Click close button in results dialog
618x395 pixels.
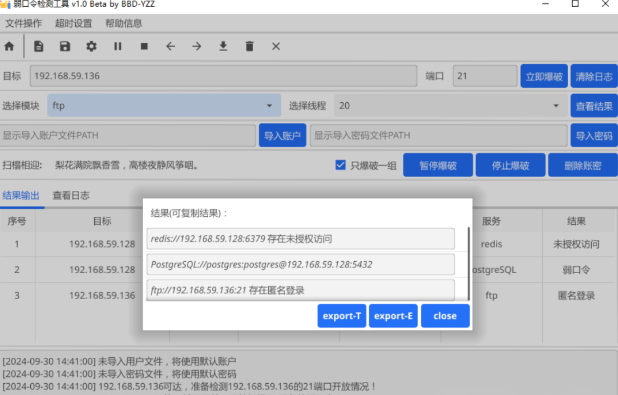pyautogui.click(x=445, y=316)
